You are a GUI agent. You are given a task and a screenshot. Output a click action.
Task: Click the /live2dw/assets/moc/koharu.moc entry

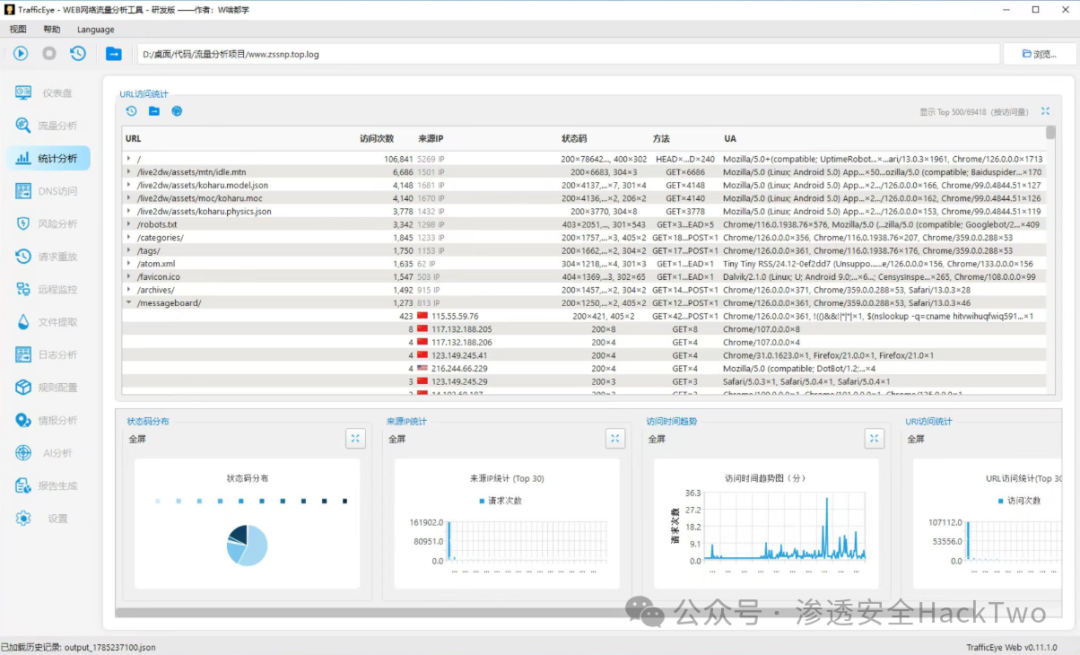tap(200, 198)
